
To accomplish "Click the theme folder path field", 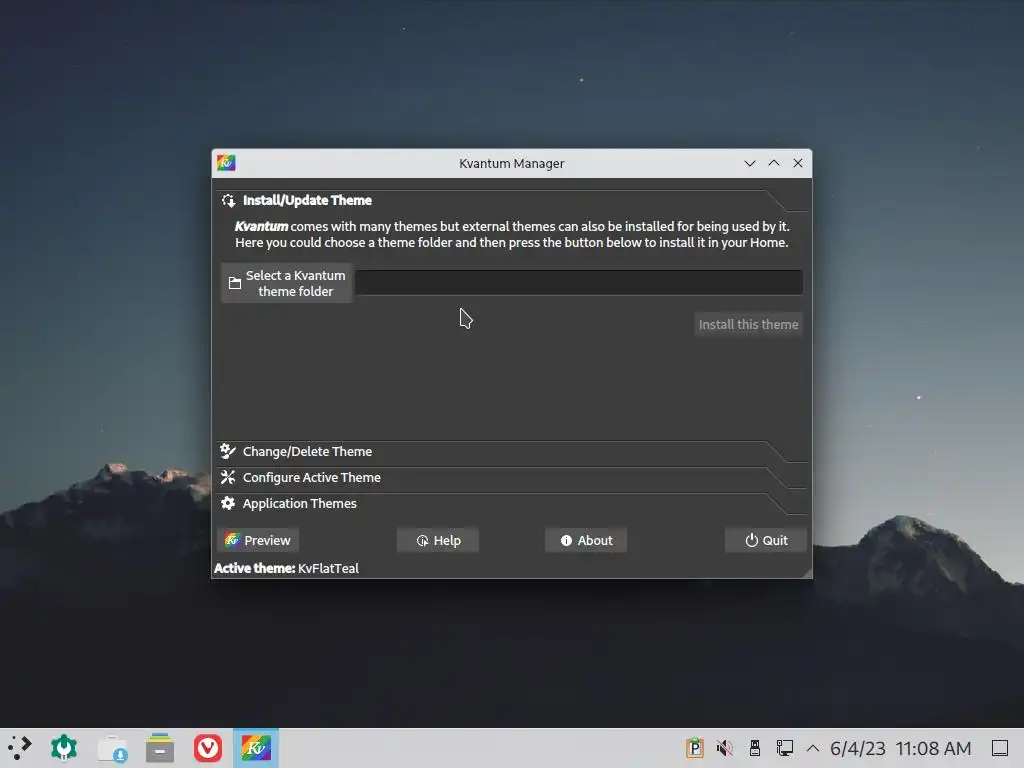I will pos(579,283).
